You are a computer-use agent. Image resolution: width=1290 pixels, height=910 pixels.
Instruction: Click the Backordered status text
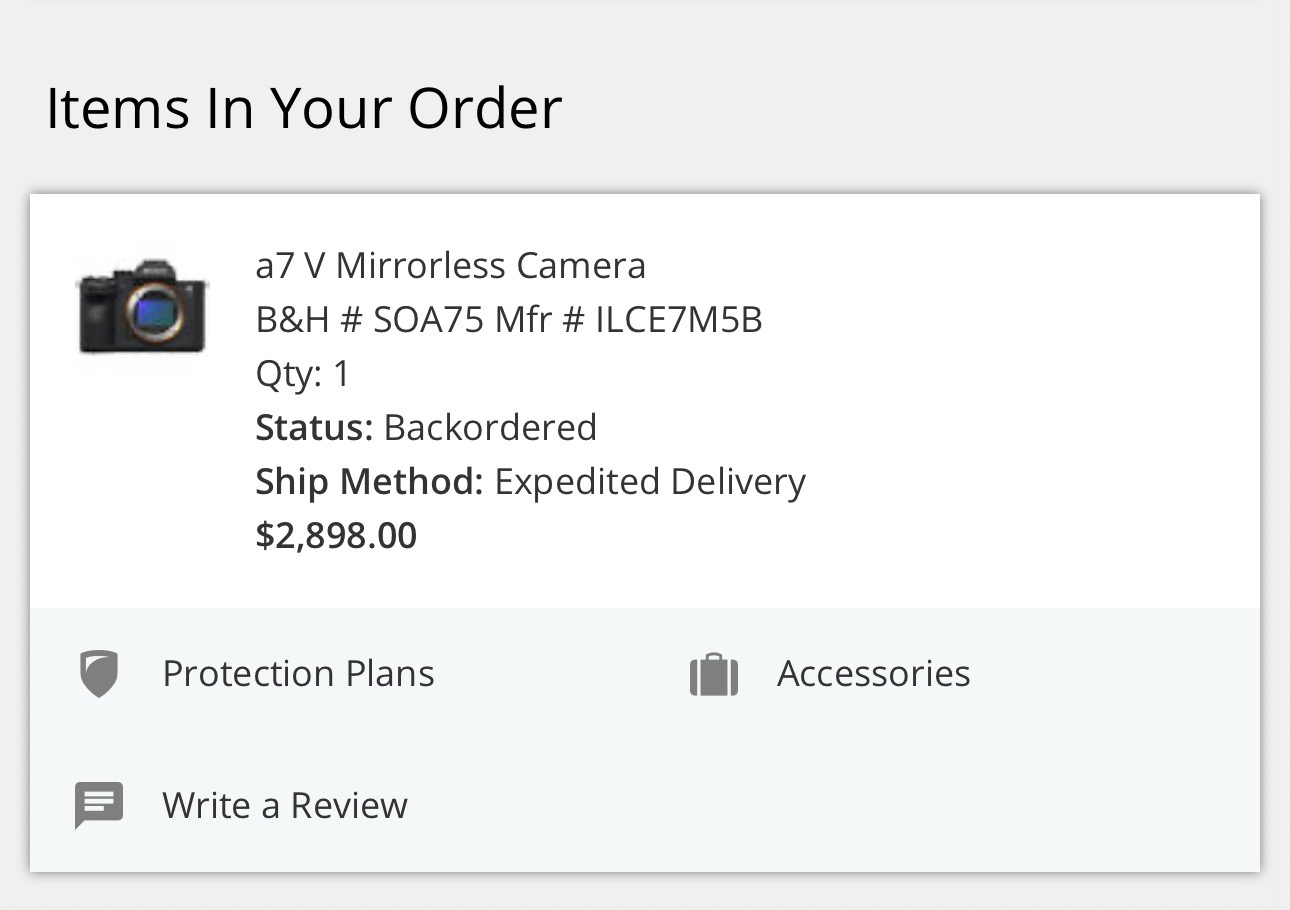click(490, 428)
